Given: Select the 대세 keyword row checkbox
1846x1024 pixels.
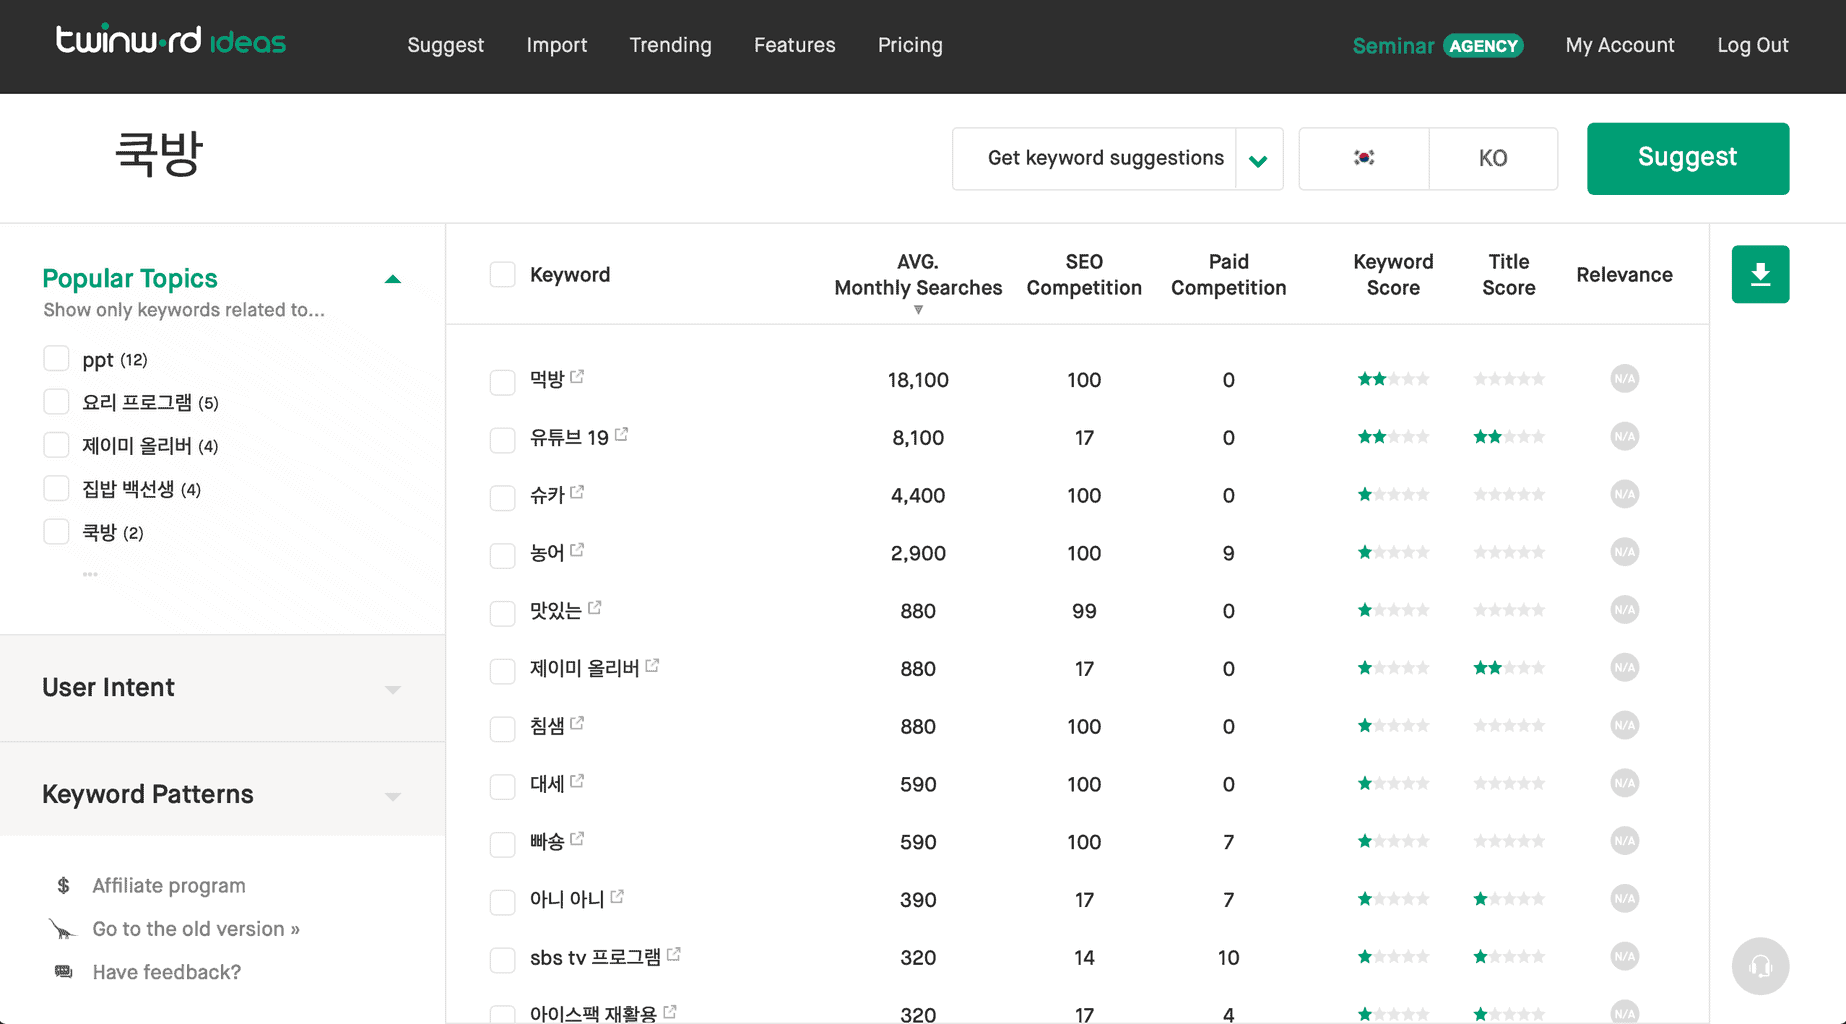Looking at the screenshot, I should (502, 786).
